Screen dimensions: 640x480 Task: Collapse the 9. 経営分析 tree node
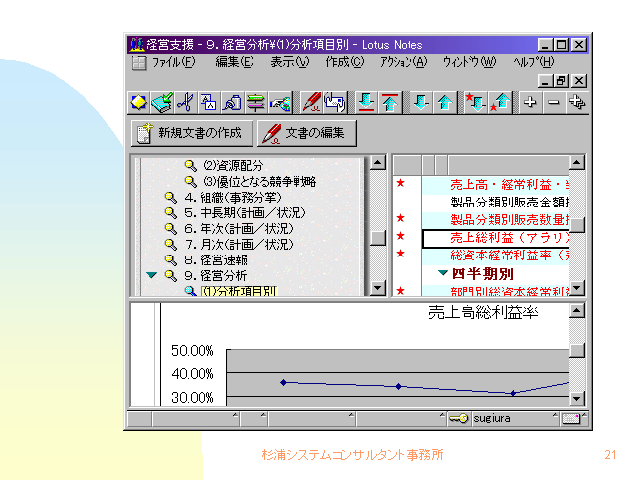(151, 275)
